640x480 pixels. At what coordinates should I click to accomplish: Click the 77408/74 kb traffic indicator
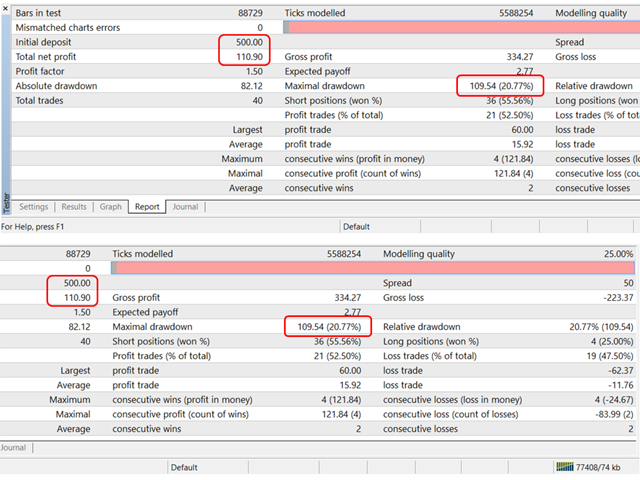(598, 467)
